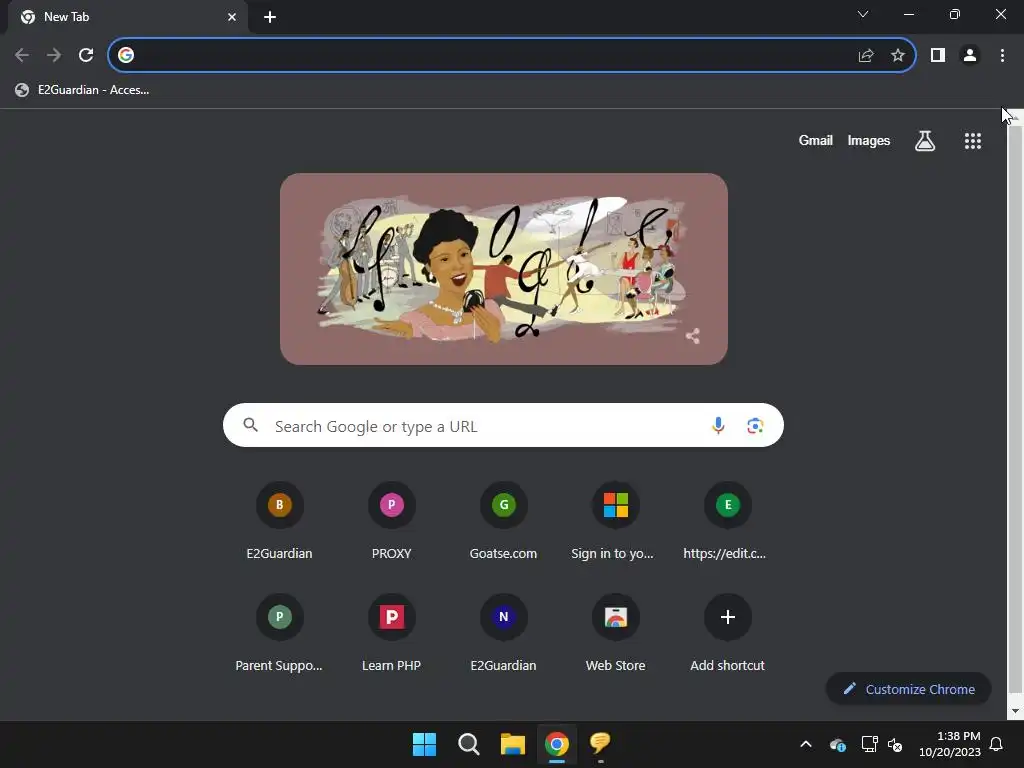Click the page vertical scrollbar

pos(1015,410)
